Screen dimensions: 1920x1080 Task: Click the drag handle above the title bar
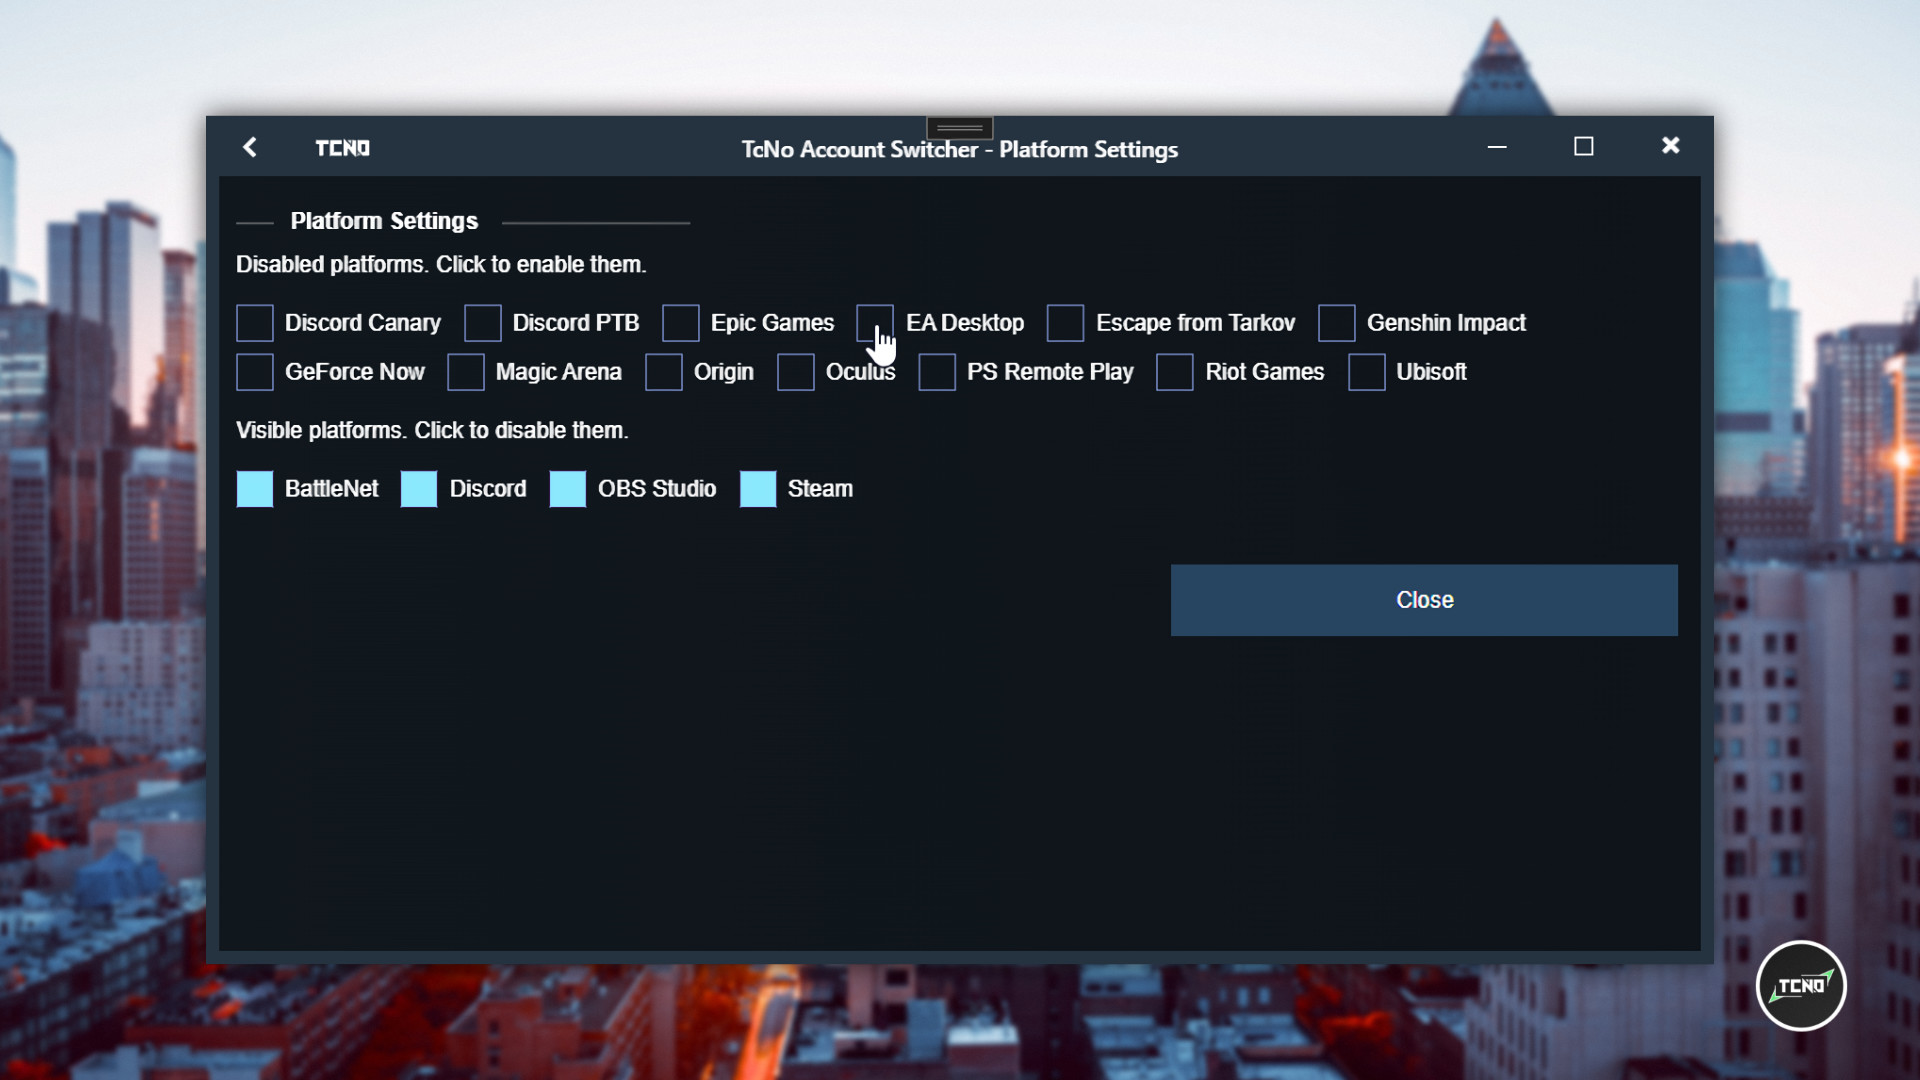[959, 128]
